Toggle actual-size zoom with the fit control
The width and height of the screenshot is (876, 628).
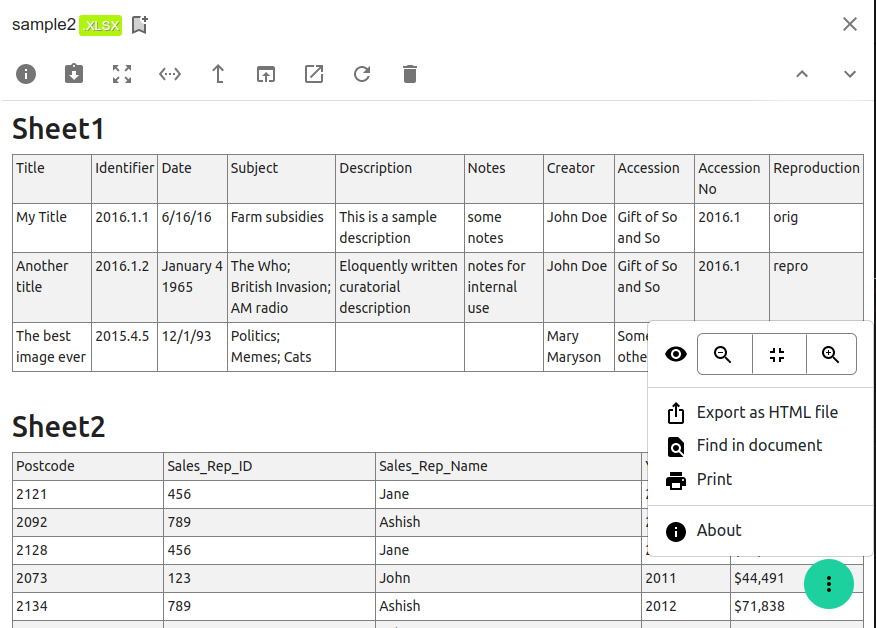pyautogui.click(x=779, y=354)
